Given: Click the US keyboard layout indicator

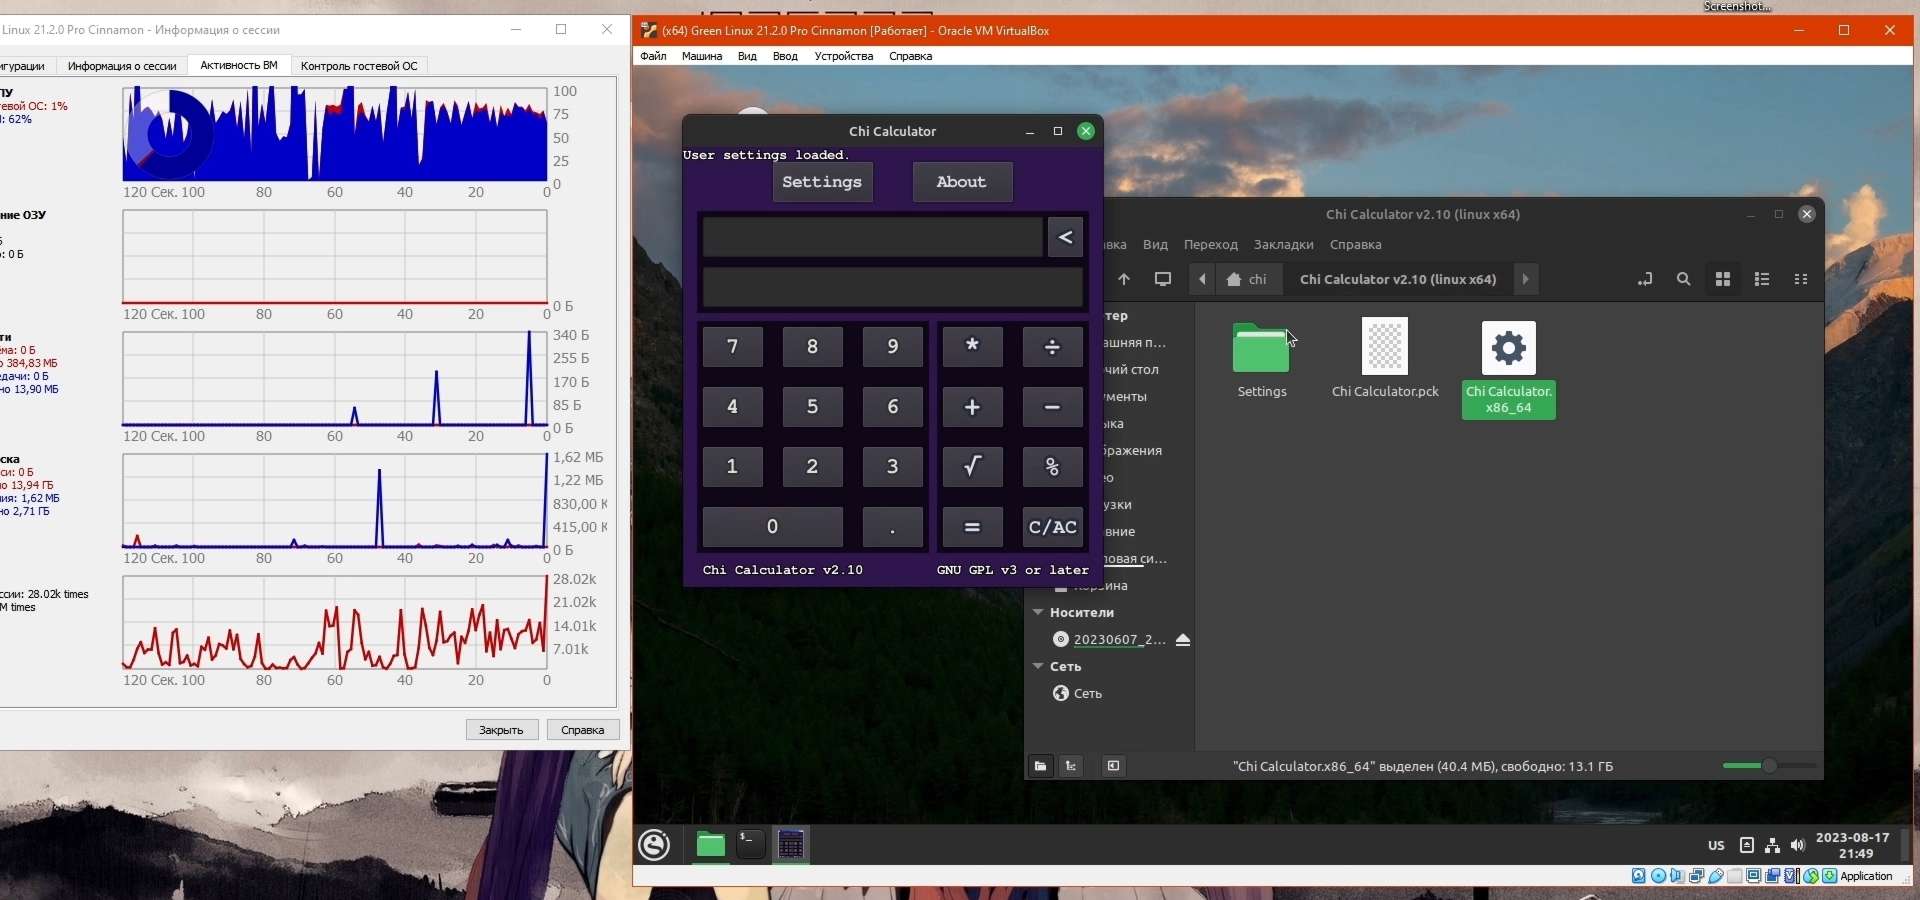Looking at the screenshot, I should pyautogui.click(x=1716, y=846).
